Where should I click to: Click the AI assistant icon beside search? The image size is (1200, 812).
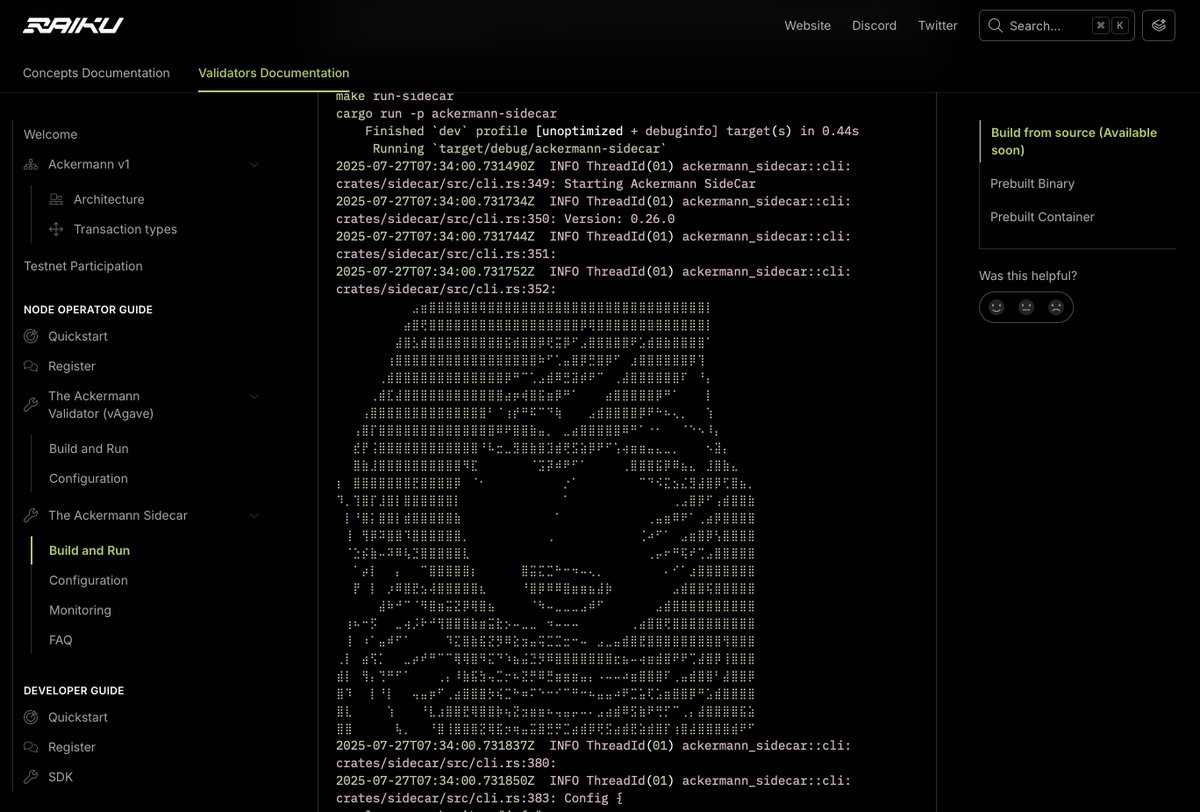pos(1159,26)
